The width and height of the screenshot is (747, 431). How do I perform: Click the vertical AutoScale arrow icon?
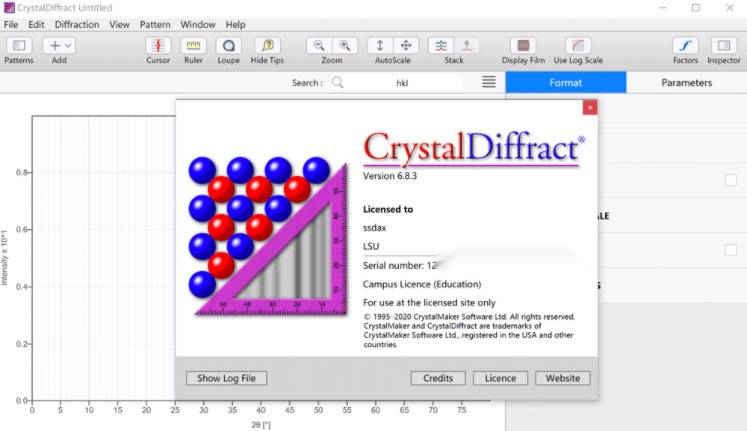[x=380, y=46]
